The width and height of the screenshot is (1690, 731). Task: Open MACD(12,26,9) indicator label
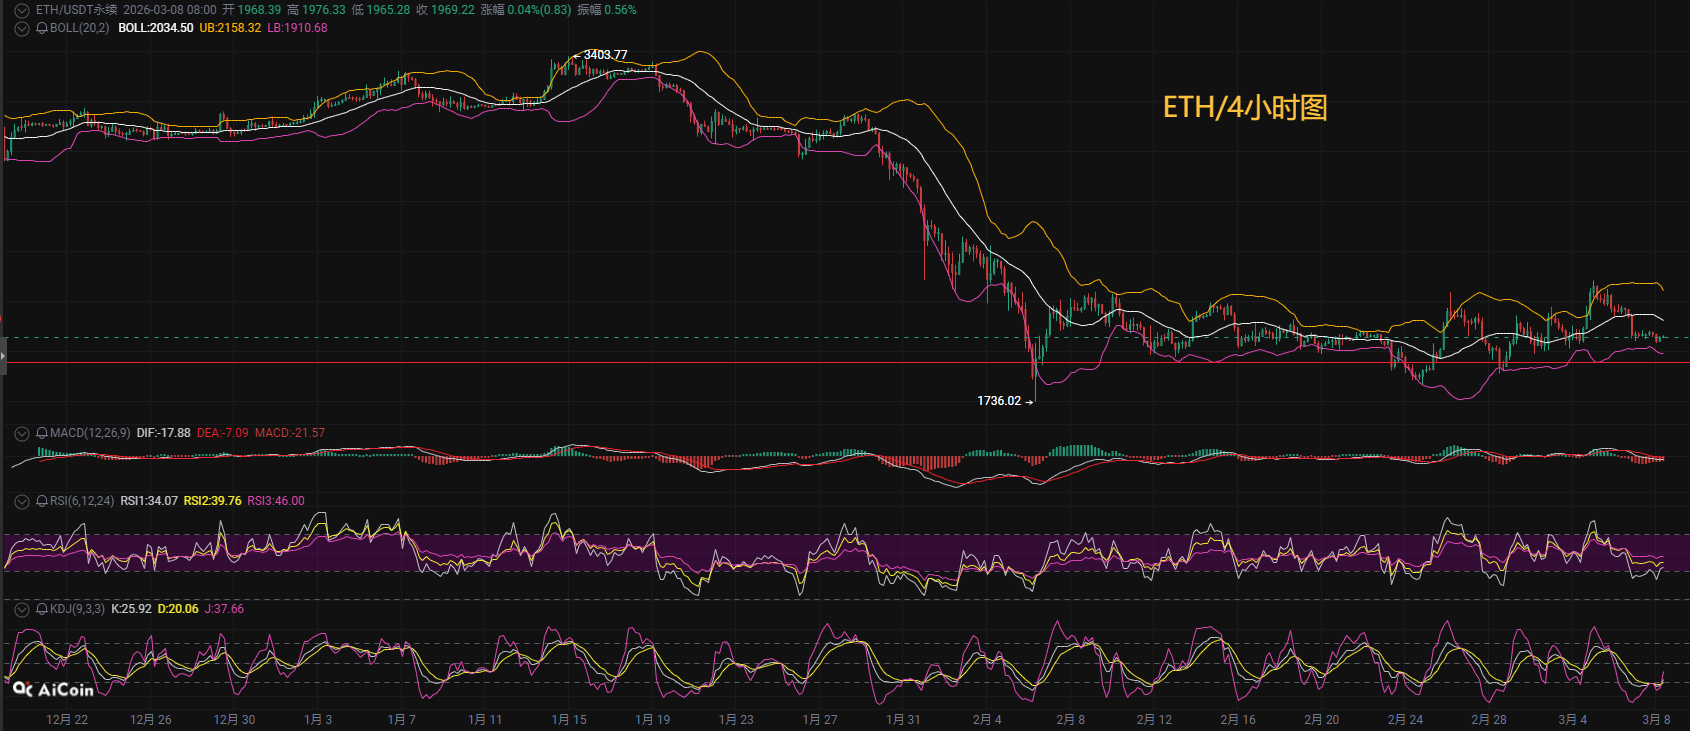pyautogui.click(x=90, y=433)
